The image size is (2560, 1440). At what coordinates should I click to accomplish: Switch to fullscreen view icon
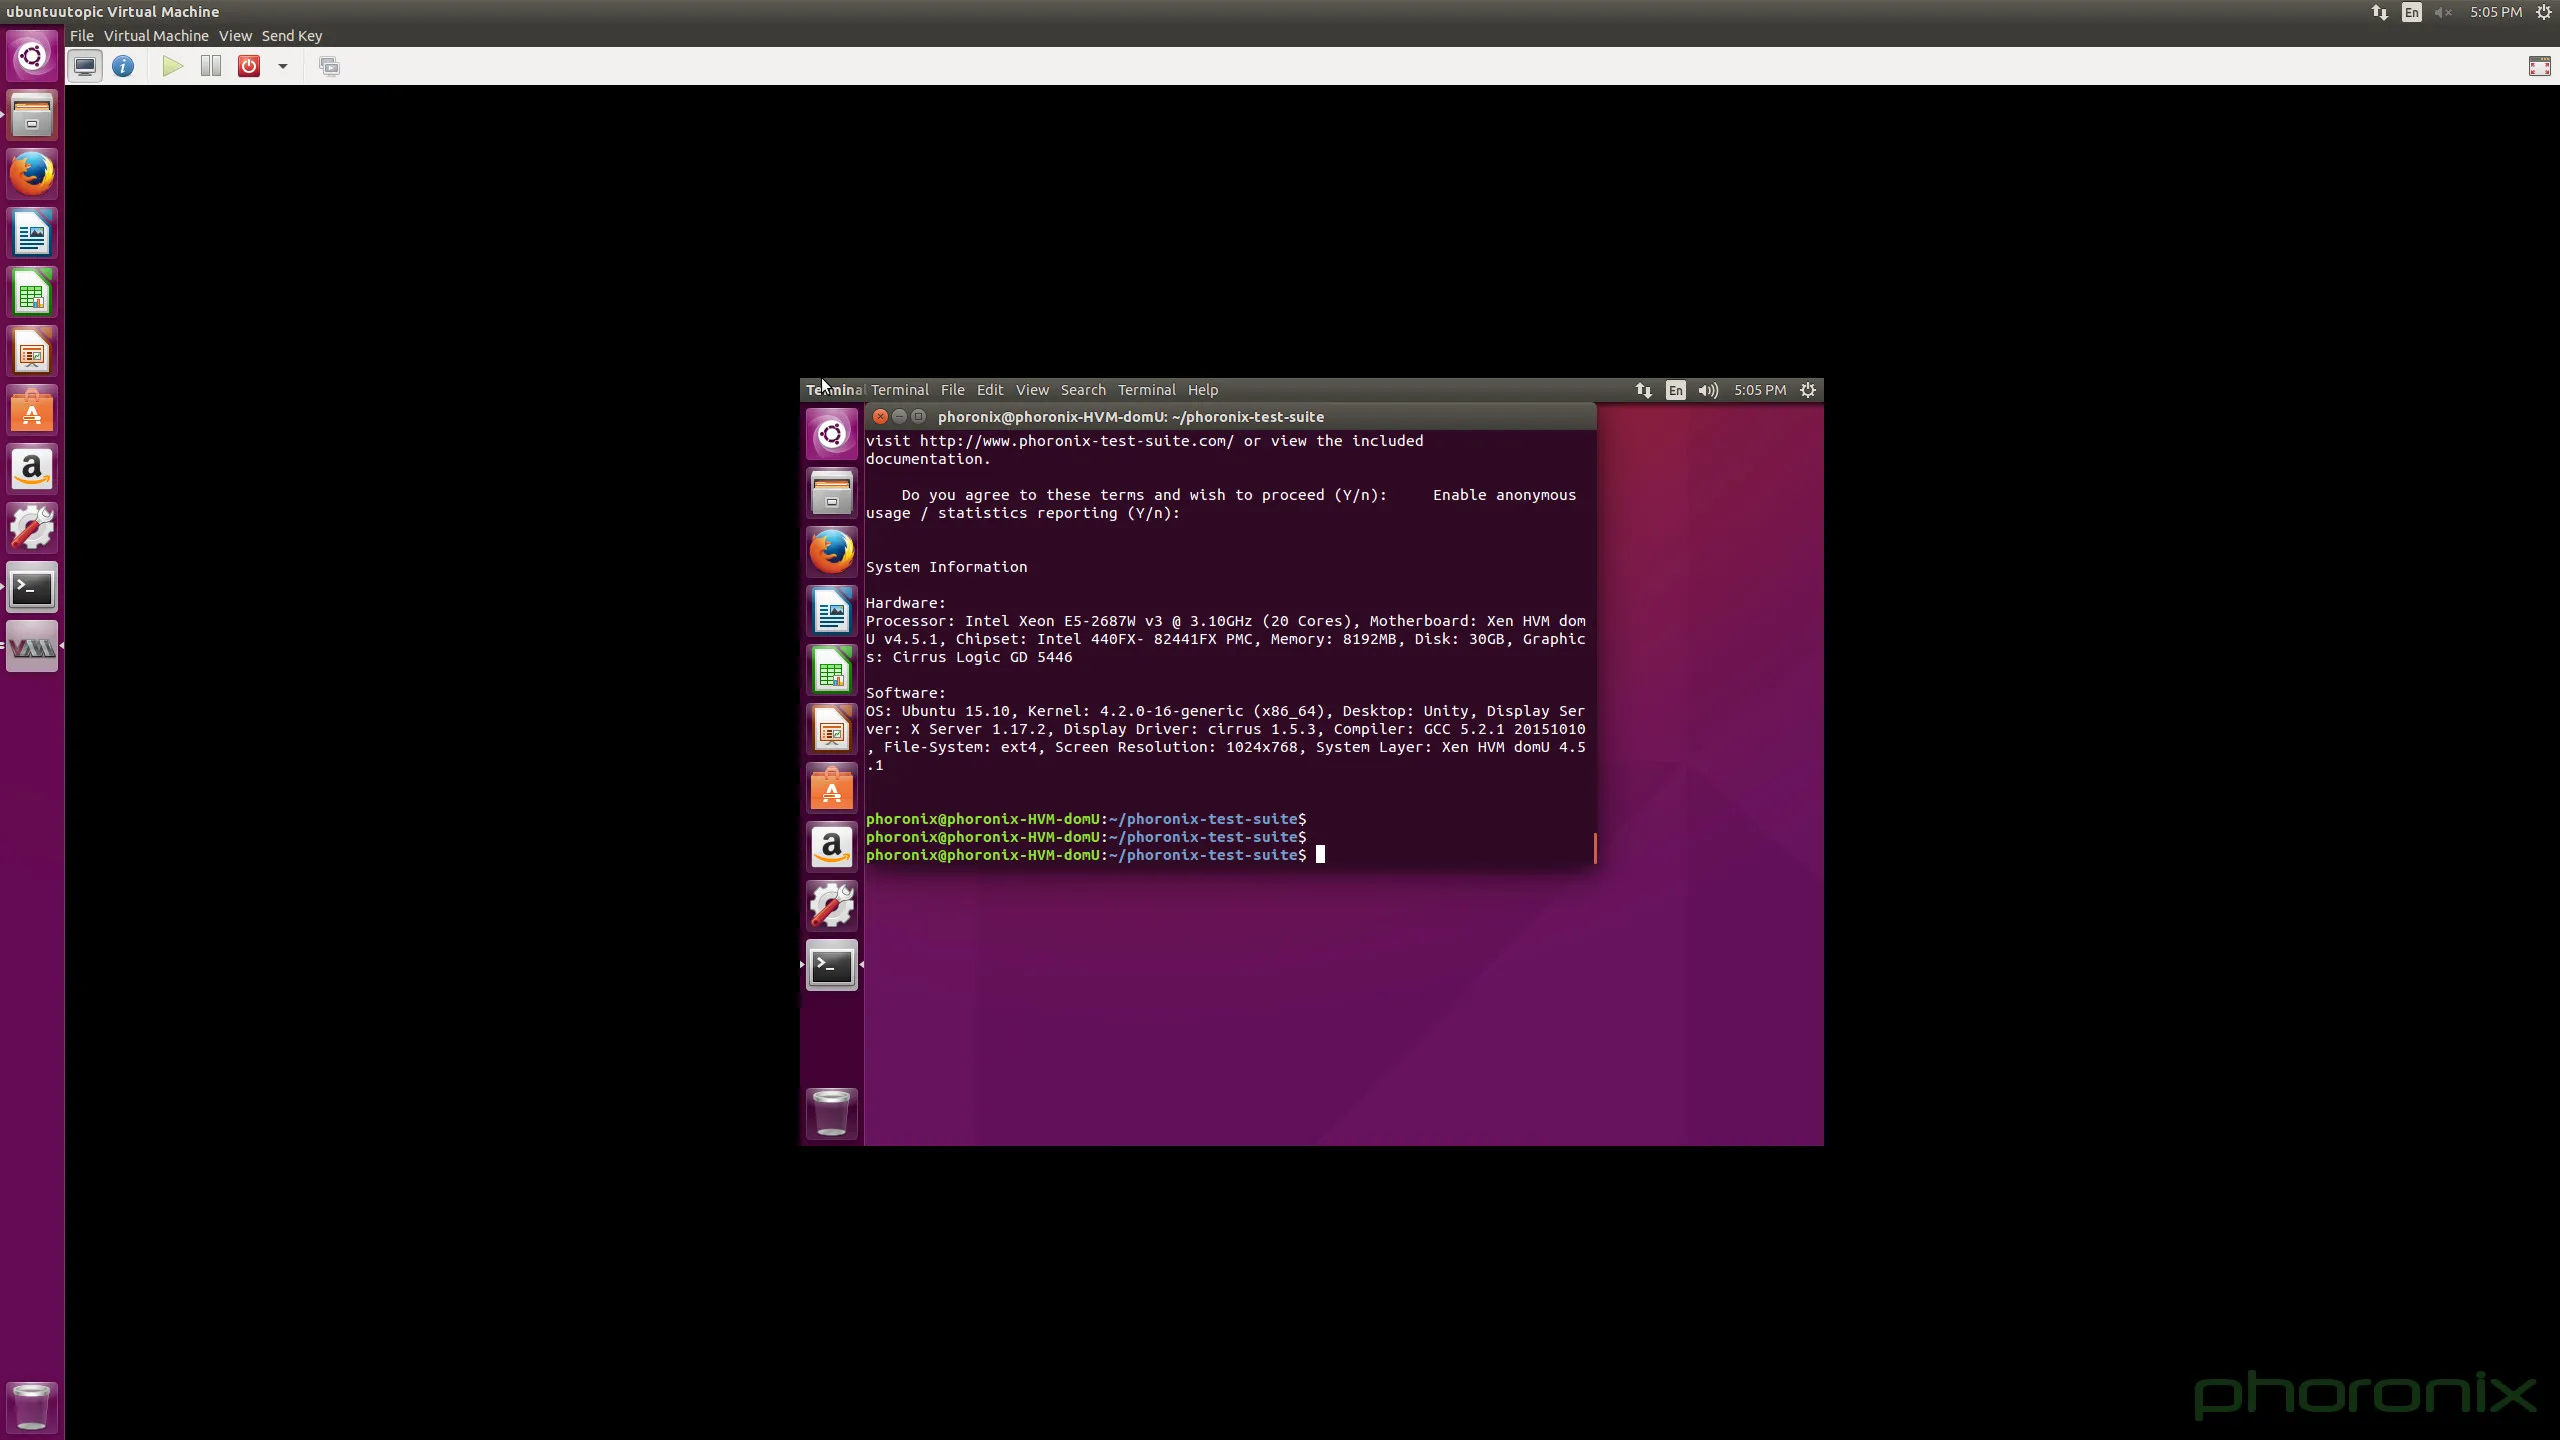2539,66
